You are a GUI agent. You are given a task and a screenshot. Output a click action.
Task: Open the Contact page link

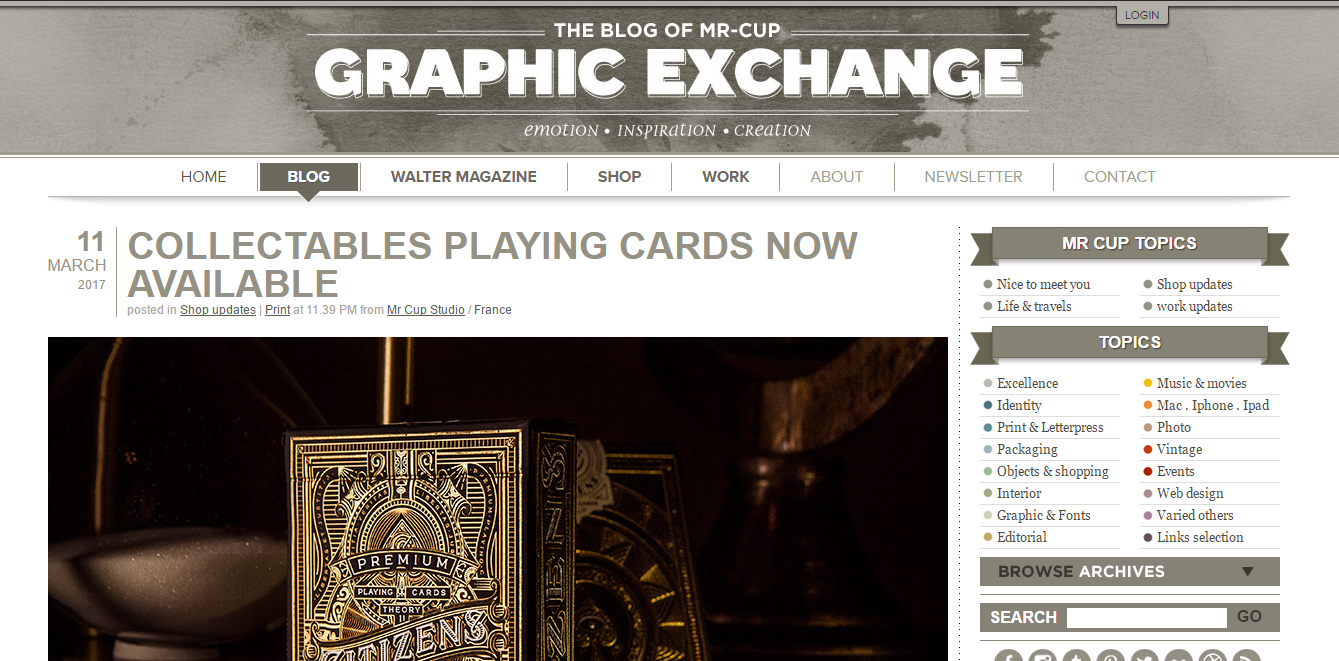coord(1119,177)
